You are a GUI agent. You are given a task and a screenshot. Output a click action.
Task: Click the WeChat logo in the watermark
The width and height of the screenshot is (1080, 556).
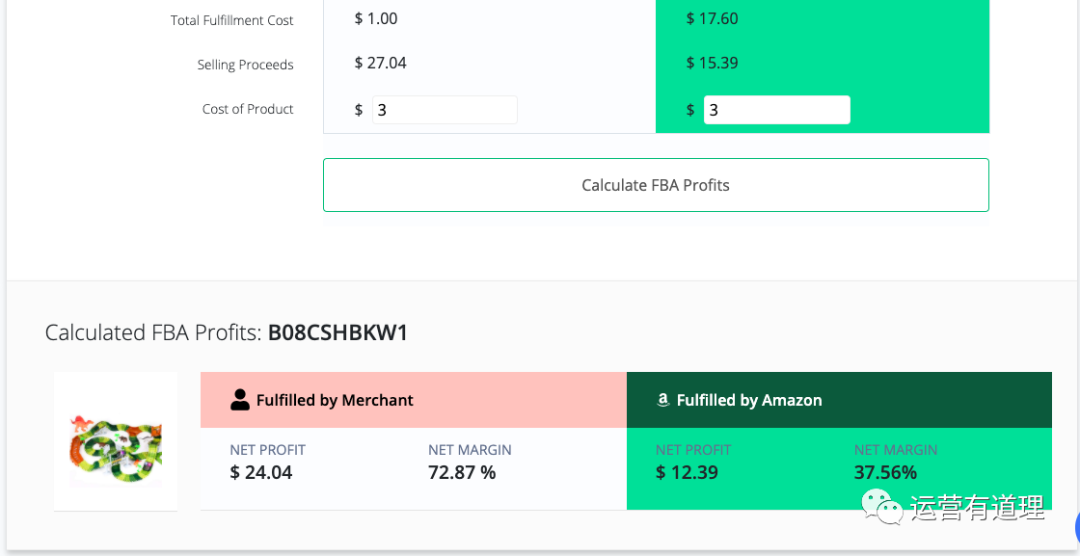884,507
